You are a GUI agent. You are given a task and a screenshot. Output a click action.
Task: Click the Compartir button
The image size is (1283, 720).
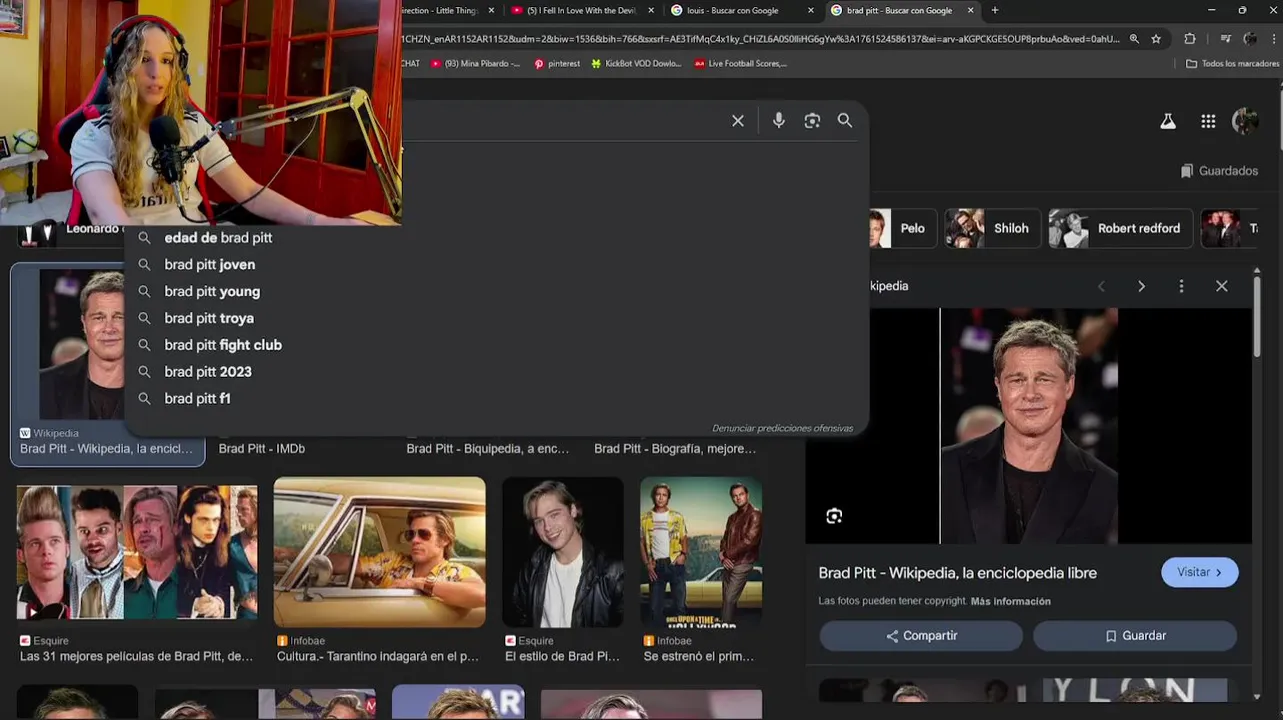pos(921,636)
